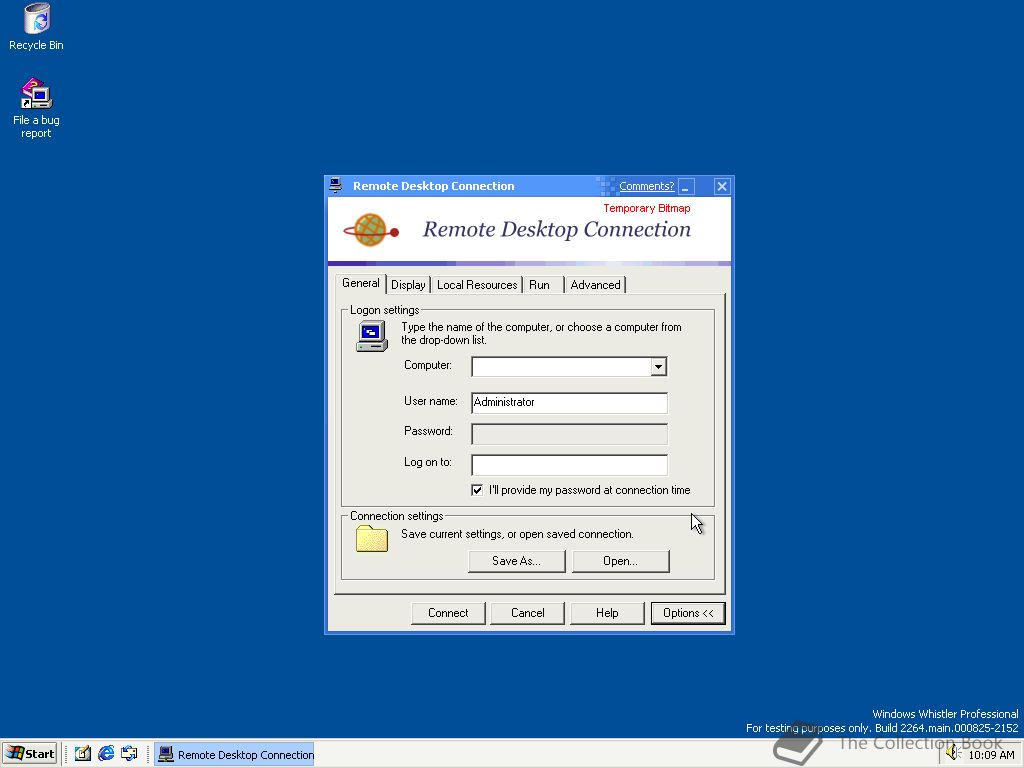The width and height of the screenshot is (1024, 768).
Task: Click the Remote Desktop title bar icon
Action: pyautogui.click(x=336, y=185)
